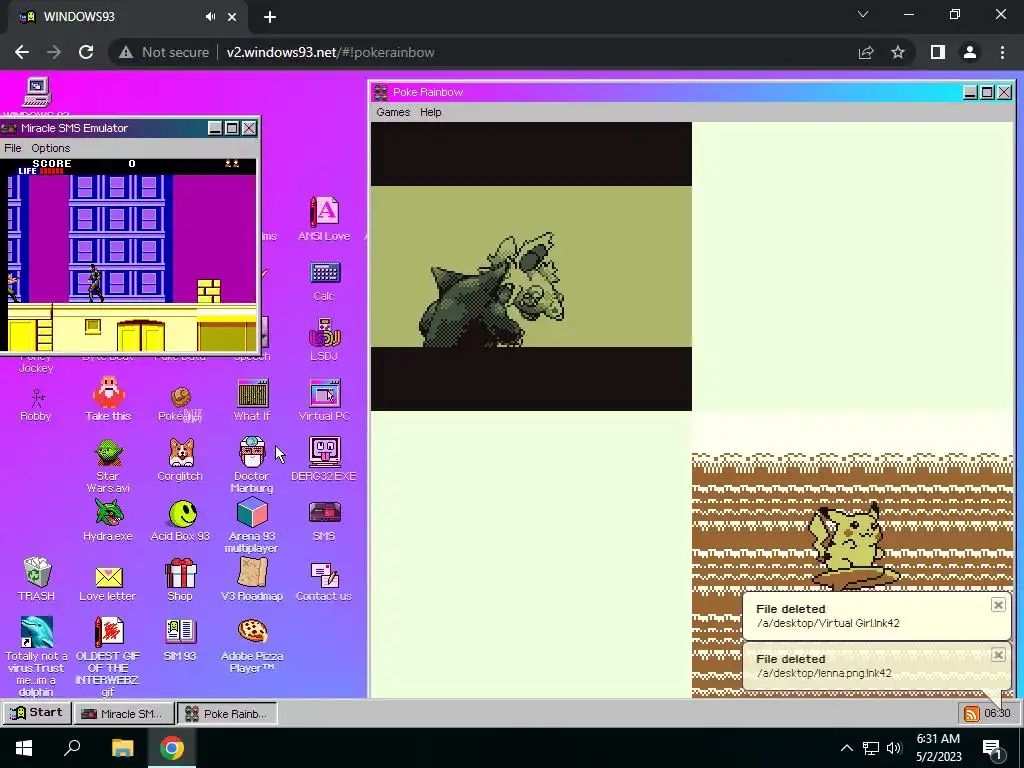Expand the browser tab search chevron
Image resolution: width=1024 pixels, height=768 pixels.
[x=863, y=14]
